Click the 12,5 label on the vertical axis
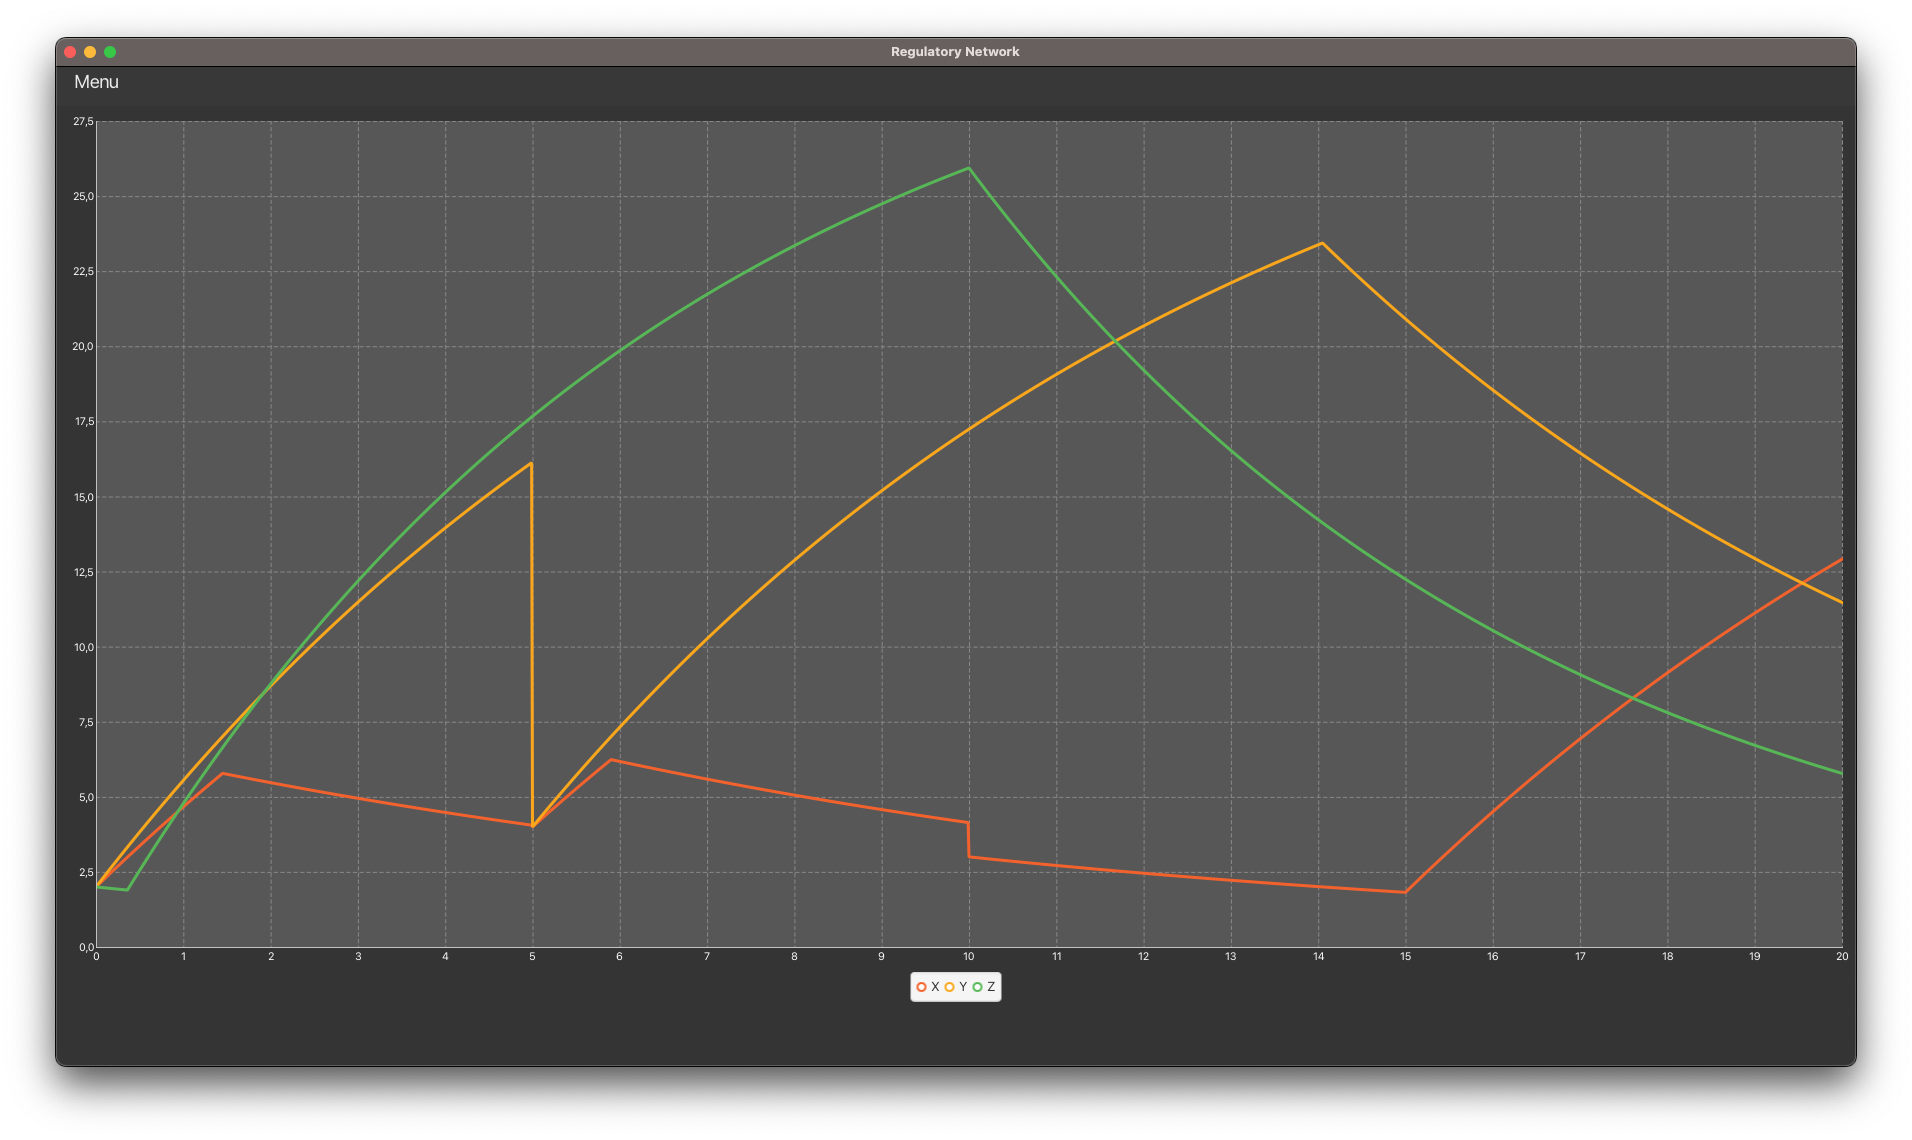The width and height of the screenshot is (1912, 1140). (83, 572)
